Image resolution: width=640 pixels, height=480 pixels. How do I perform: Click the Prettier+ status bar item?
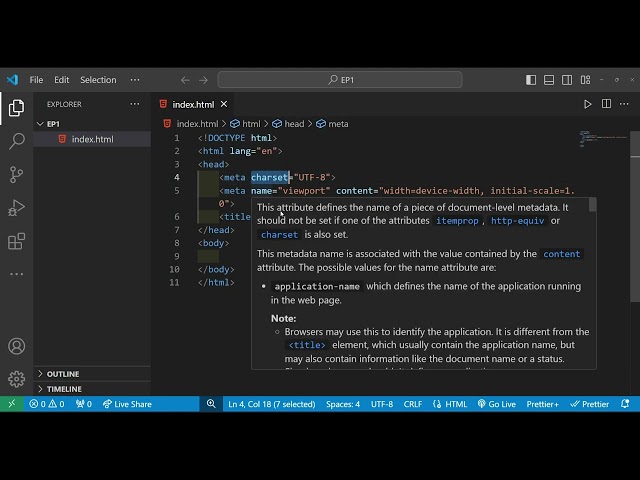tap(542, 404)
